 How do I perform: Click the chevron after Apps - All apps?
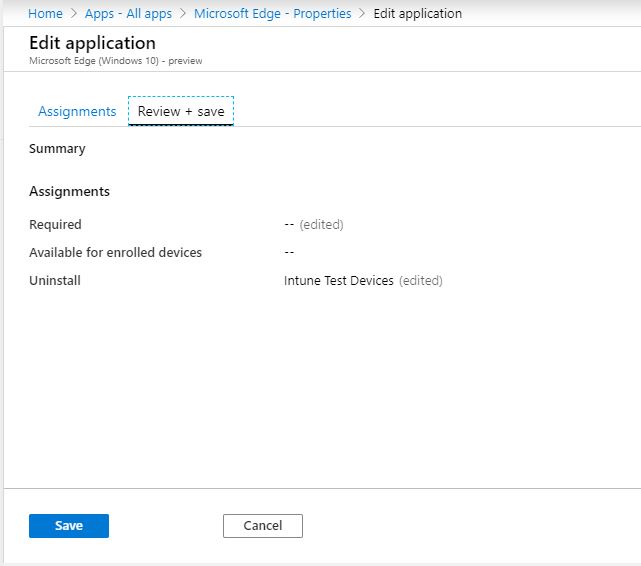pos(183,14)
